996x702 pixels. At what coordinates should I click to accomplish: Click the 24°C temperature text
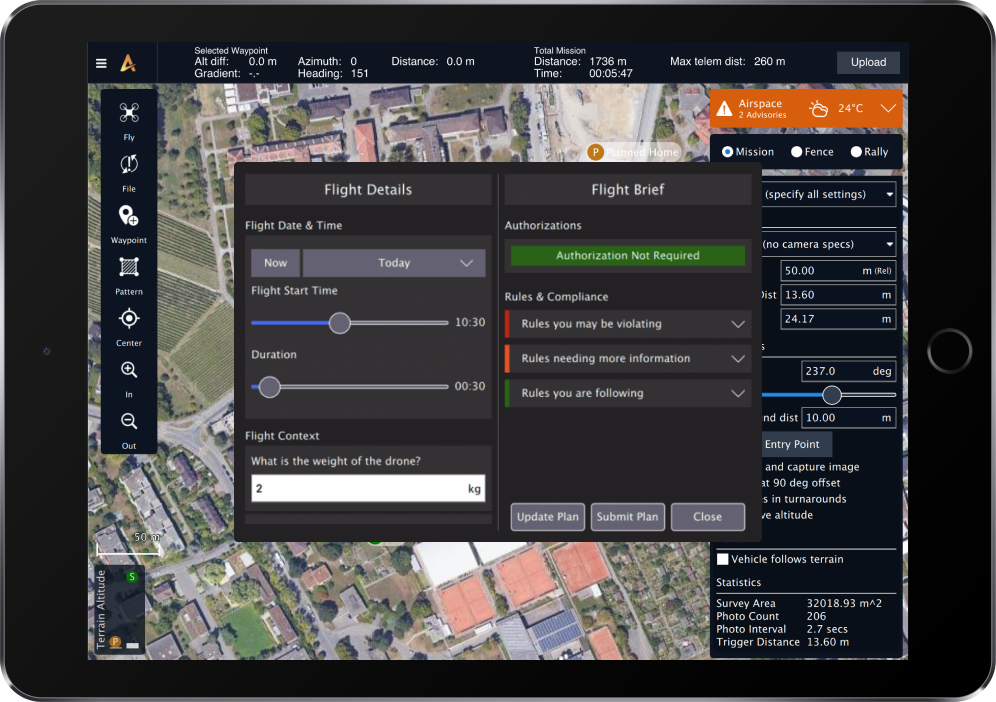click(x=850, y=109)
